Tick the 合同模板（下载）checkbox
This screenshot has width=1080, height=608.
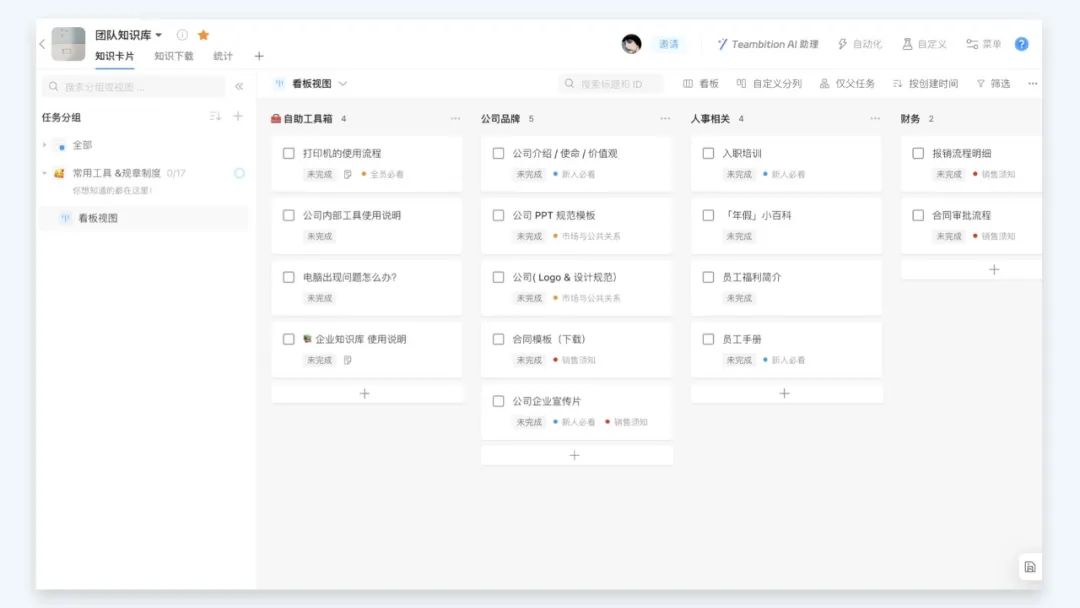(498, 340)
